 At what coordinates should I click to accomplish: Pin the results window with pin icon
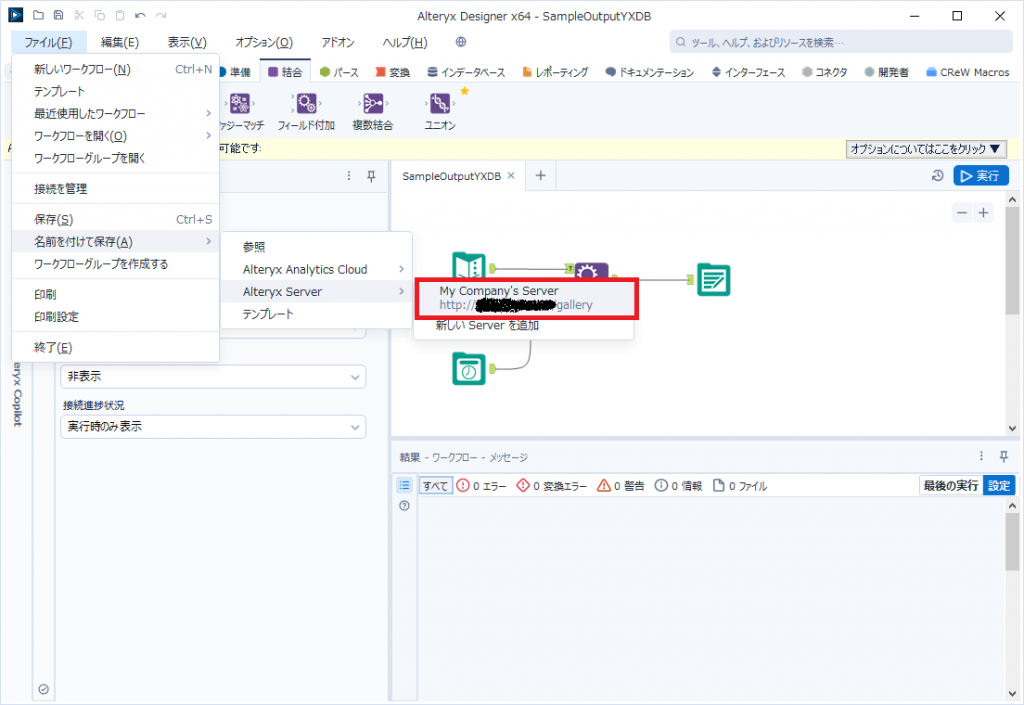pyautogui.click(x=1004, y=456)
